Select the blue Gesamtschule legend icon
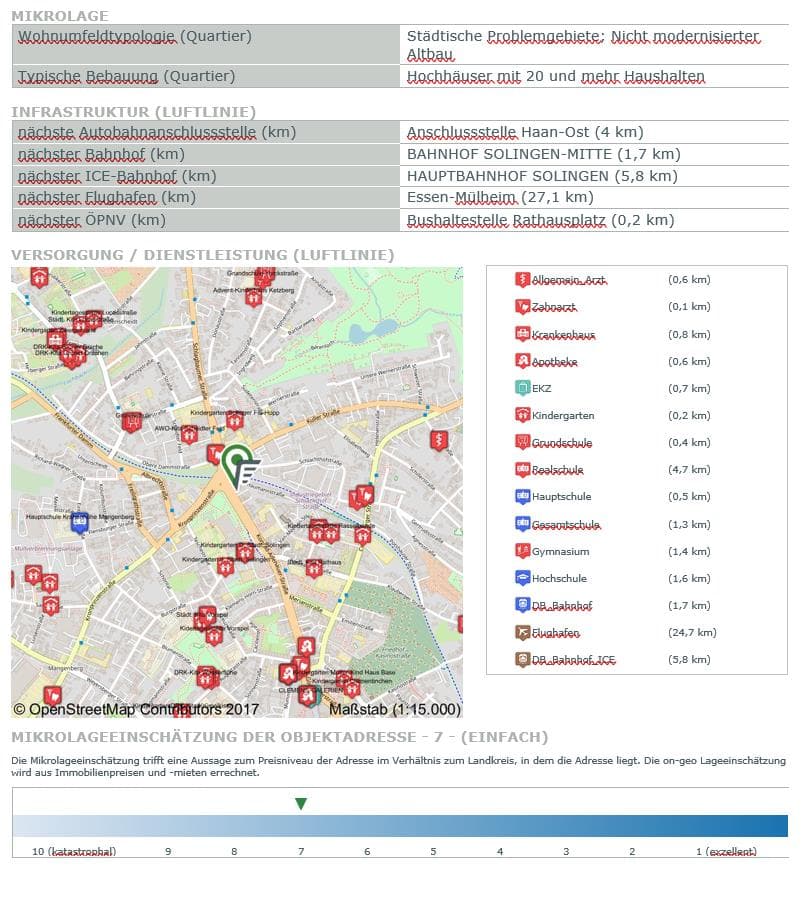The width and height of the screenshot is (812, 899). (522, 524)
